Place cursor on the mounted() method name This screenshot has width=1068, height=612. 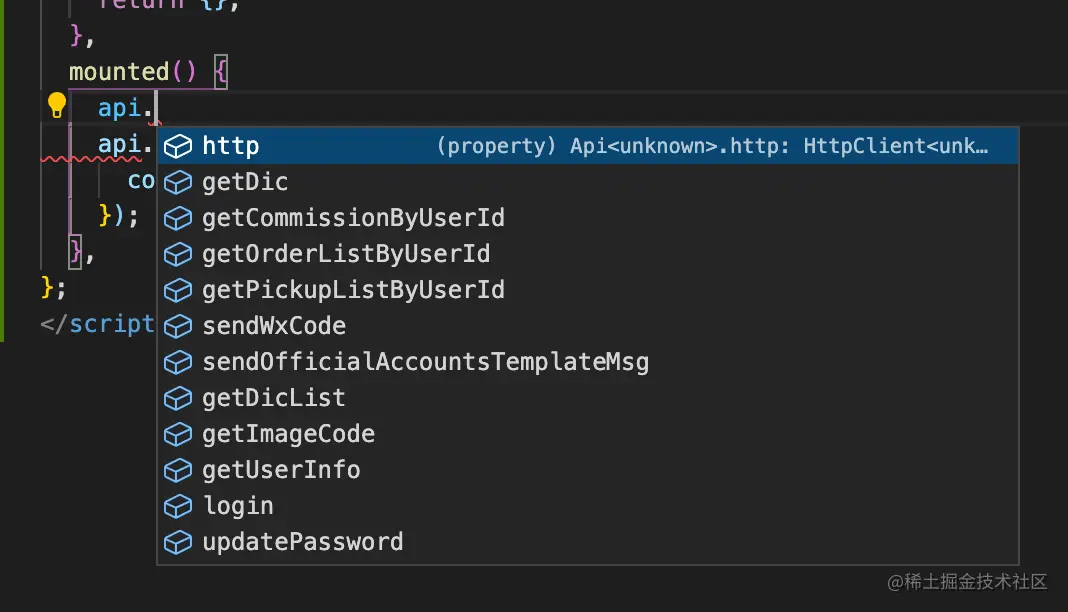click(118, 72)
